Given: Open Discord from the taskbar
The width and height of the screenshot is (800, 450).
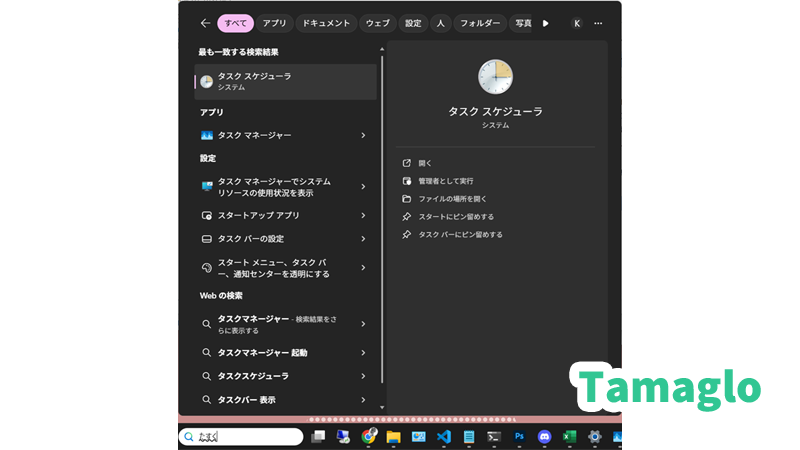Looking at the screenshot, I should coord(544,437).
